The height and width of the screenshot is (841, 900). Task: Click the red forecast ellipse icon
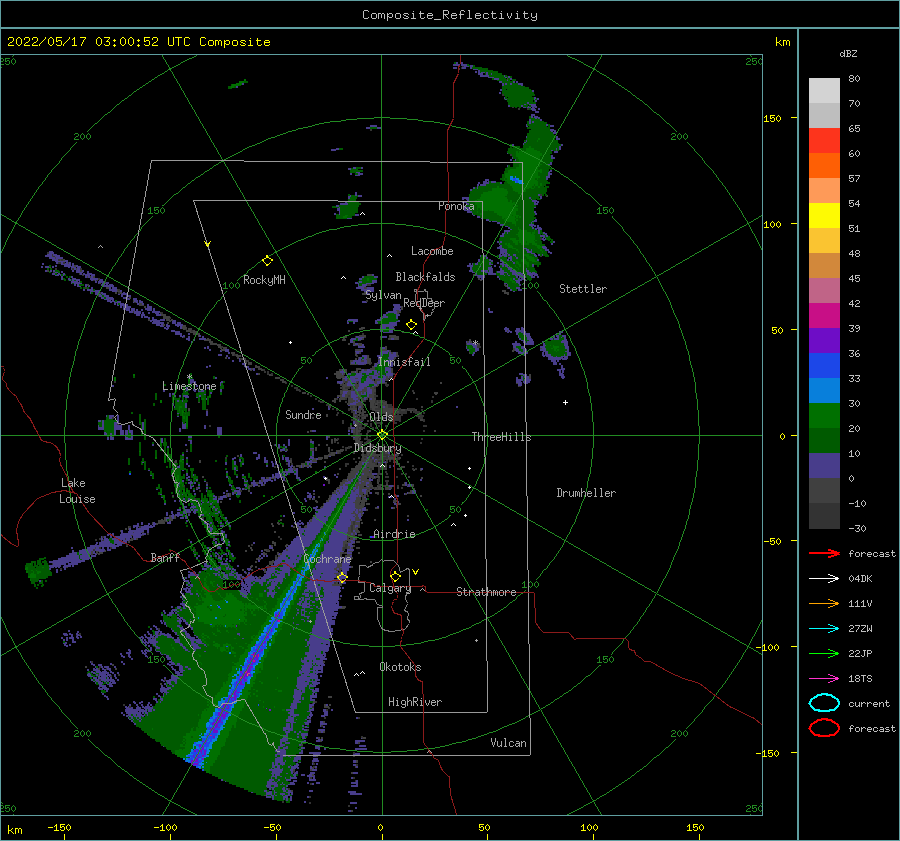(x=824, y=728)
